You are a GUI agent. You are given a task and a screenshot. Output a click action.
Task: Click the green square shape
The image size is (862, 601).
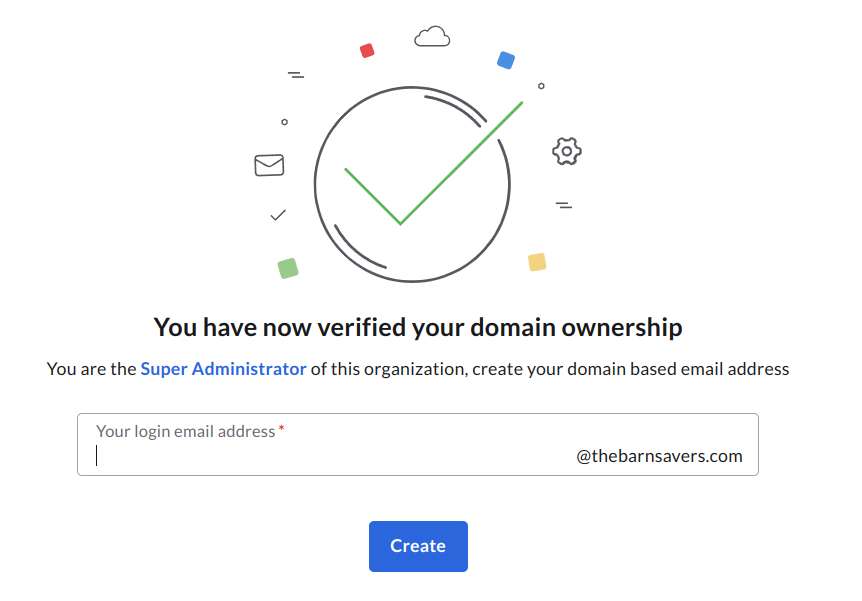point(288,268)
